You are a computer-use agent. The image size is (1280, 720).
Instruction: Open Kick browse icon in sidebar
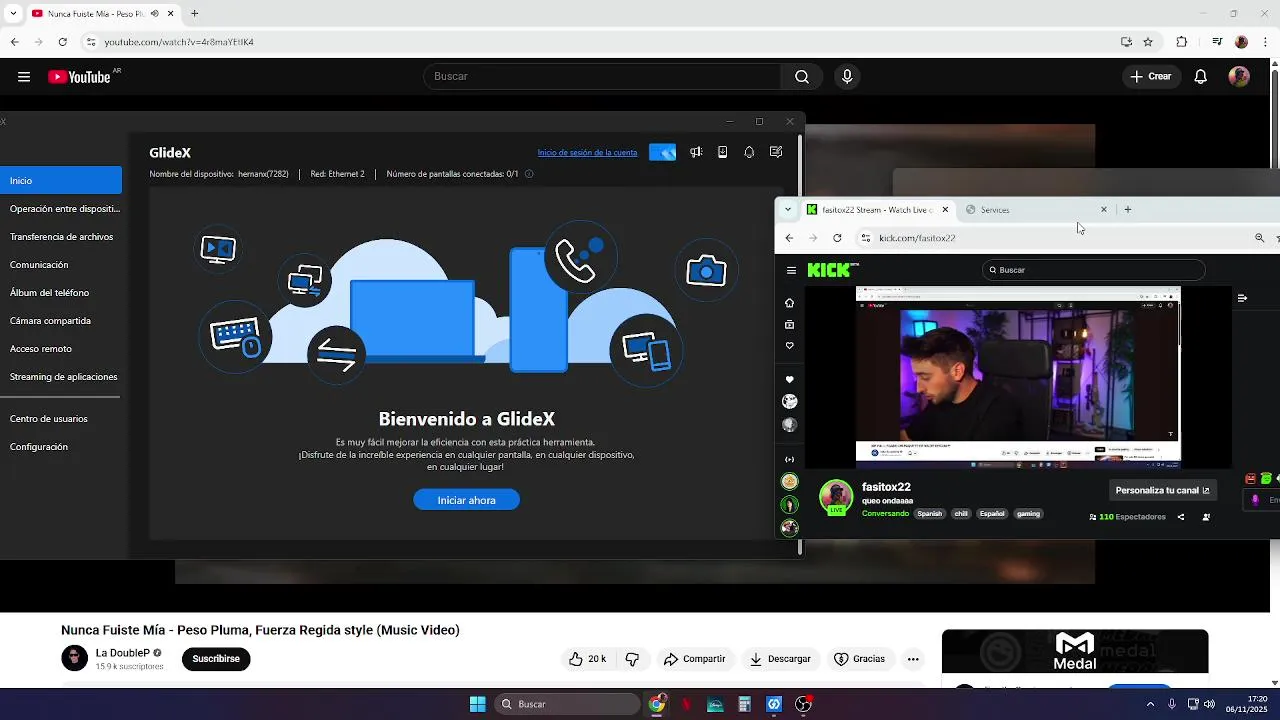(790, 325)
